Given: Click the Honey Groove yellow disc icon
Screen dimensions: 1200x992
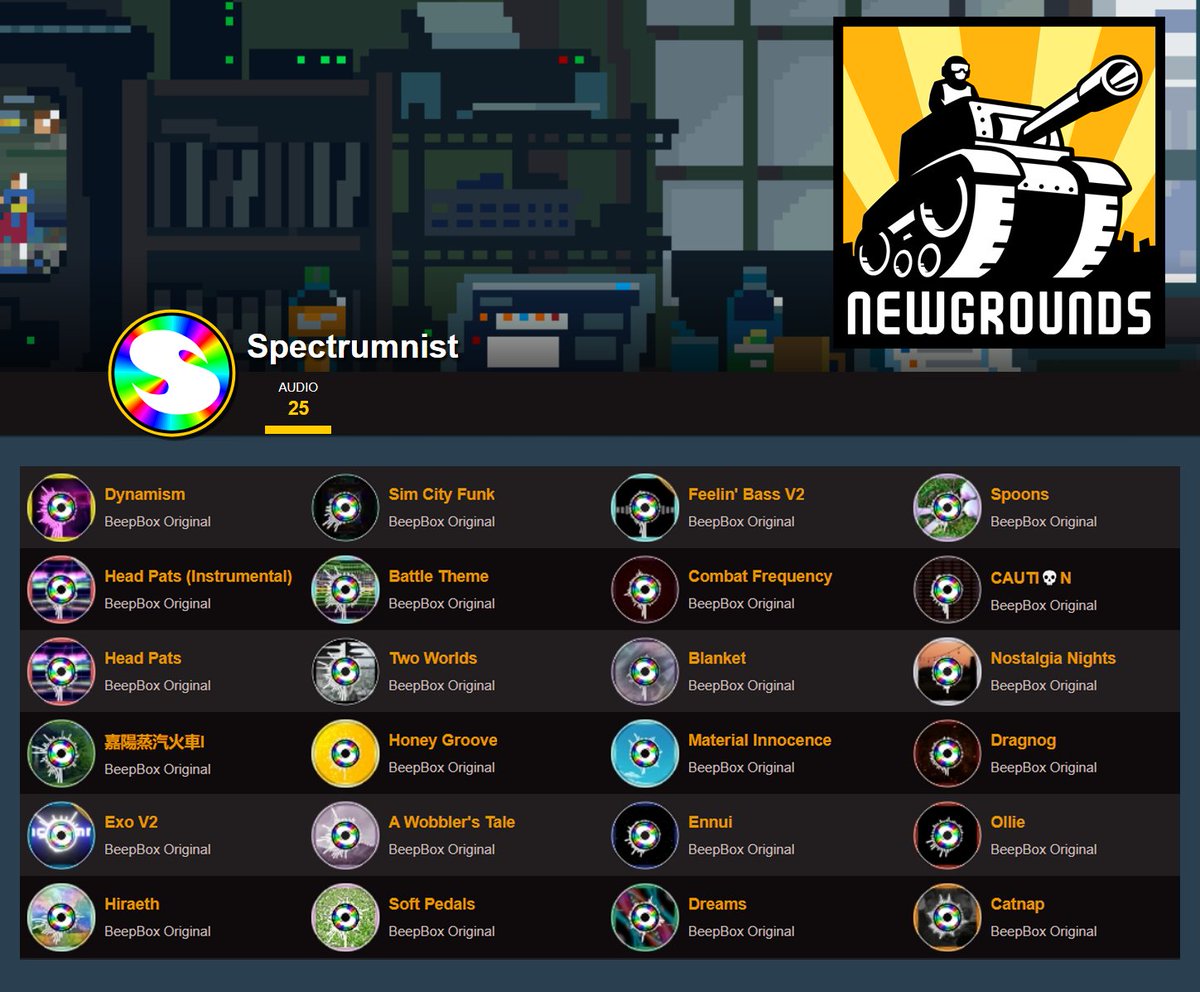Looking at the screenshot, I should click(345, 753).
